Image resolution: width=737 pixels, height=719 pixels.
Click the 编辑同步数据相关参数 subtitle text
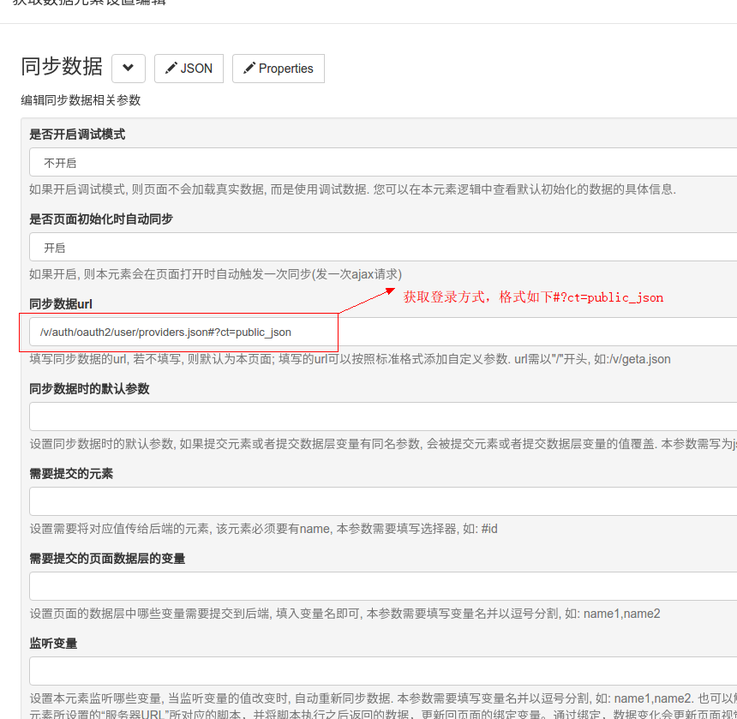(x=81, y=100)
